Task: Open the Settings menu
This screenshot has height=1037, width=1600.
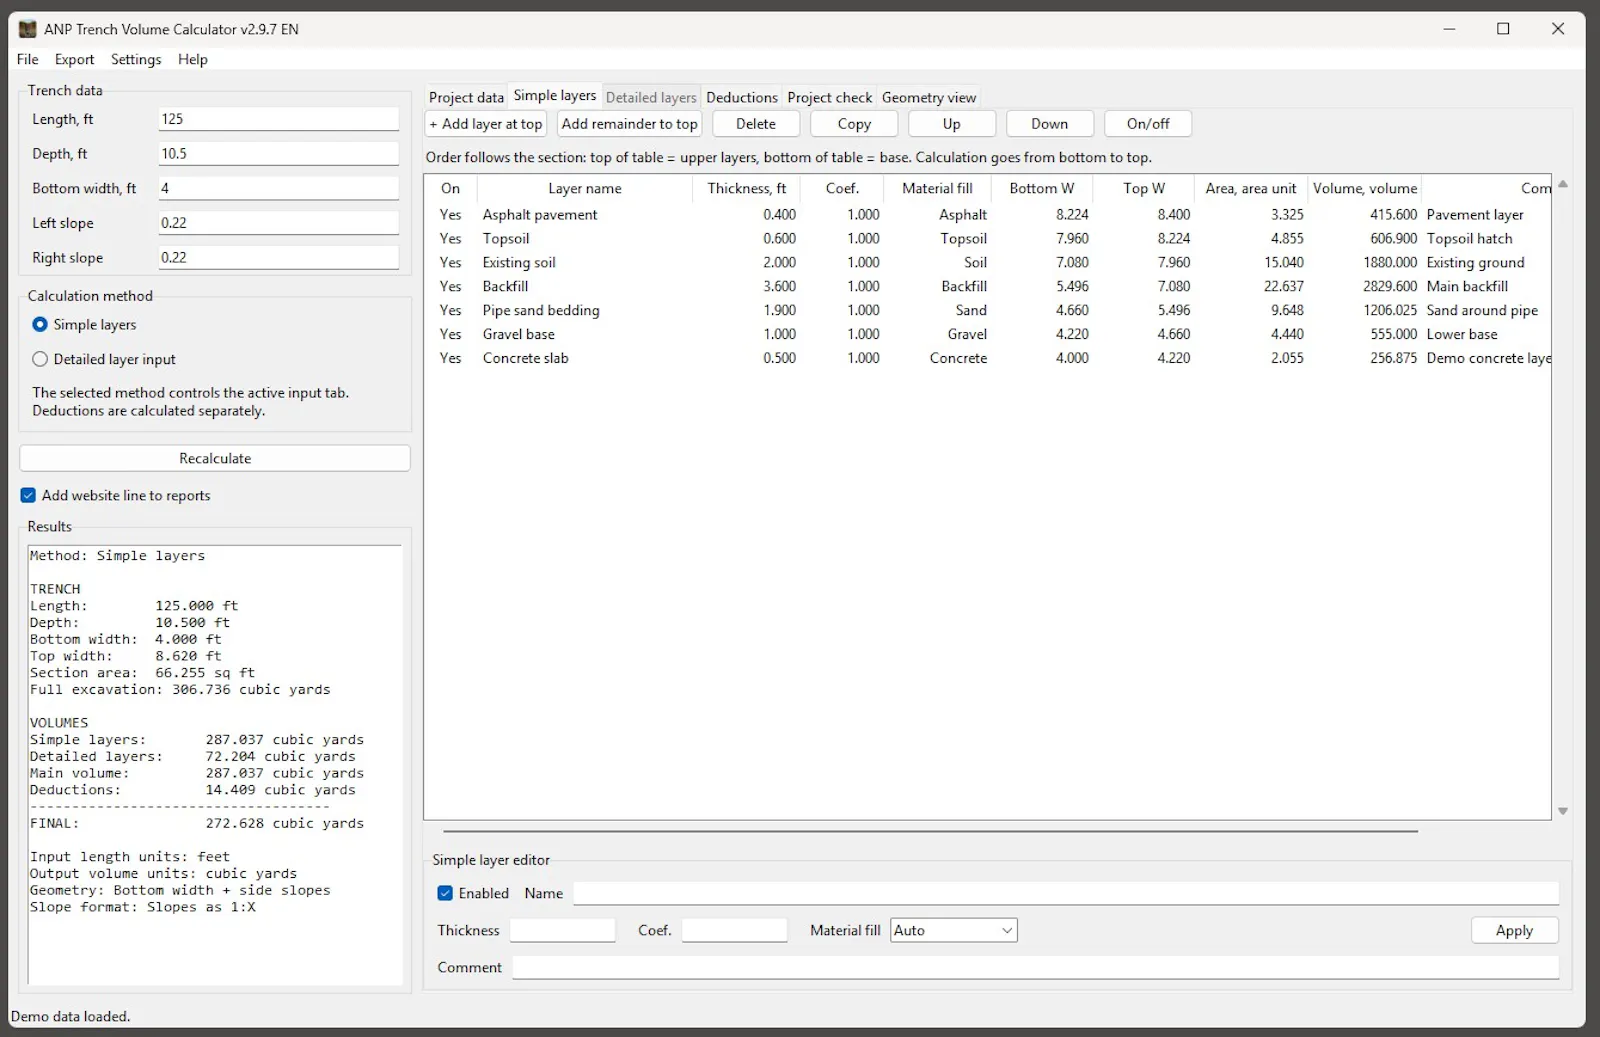Action: click(x=136, y=60)
